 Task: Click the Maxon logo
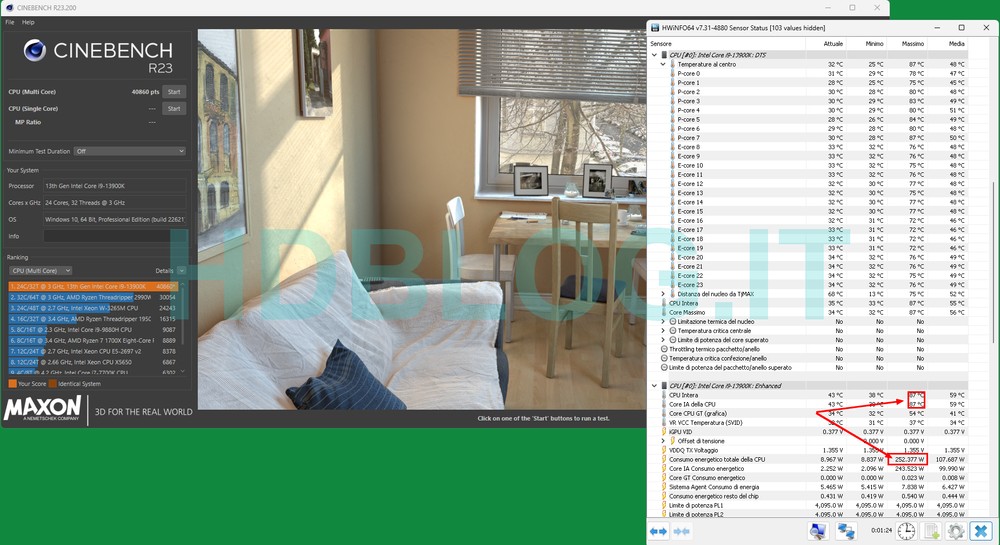click(x=42, y=408)
